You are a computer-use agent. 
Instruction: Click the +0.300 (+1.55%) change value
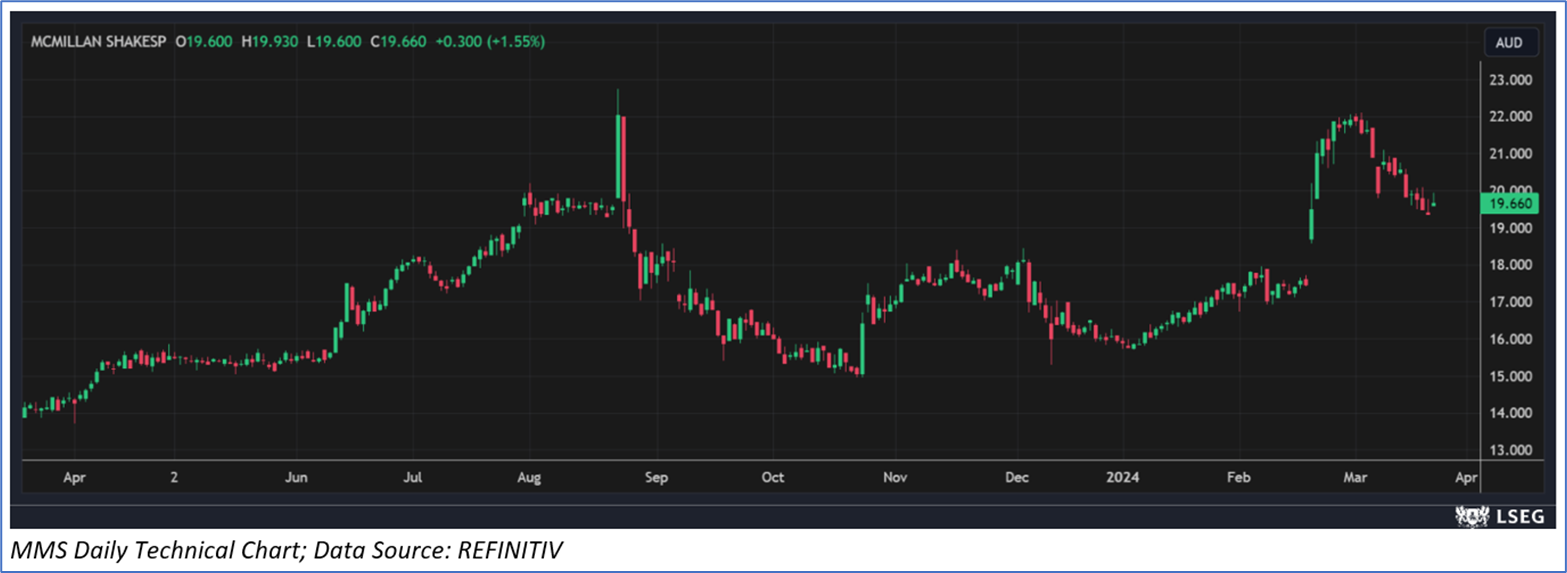click(490, 42)
